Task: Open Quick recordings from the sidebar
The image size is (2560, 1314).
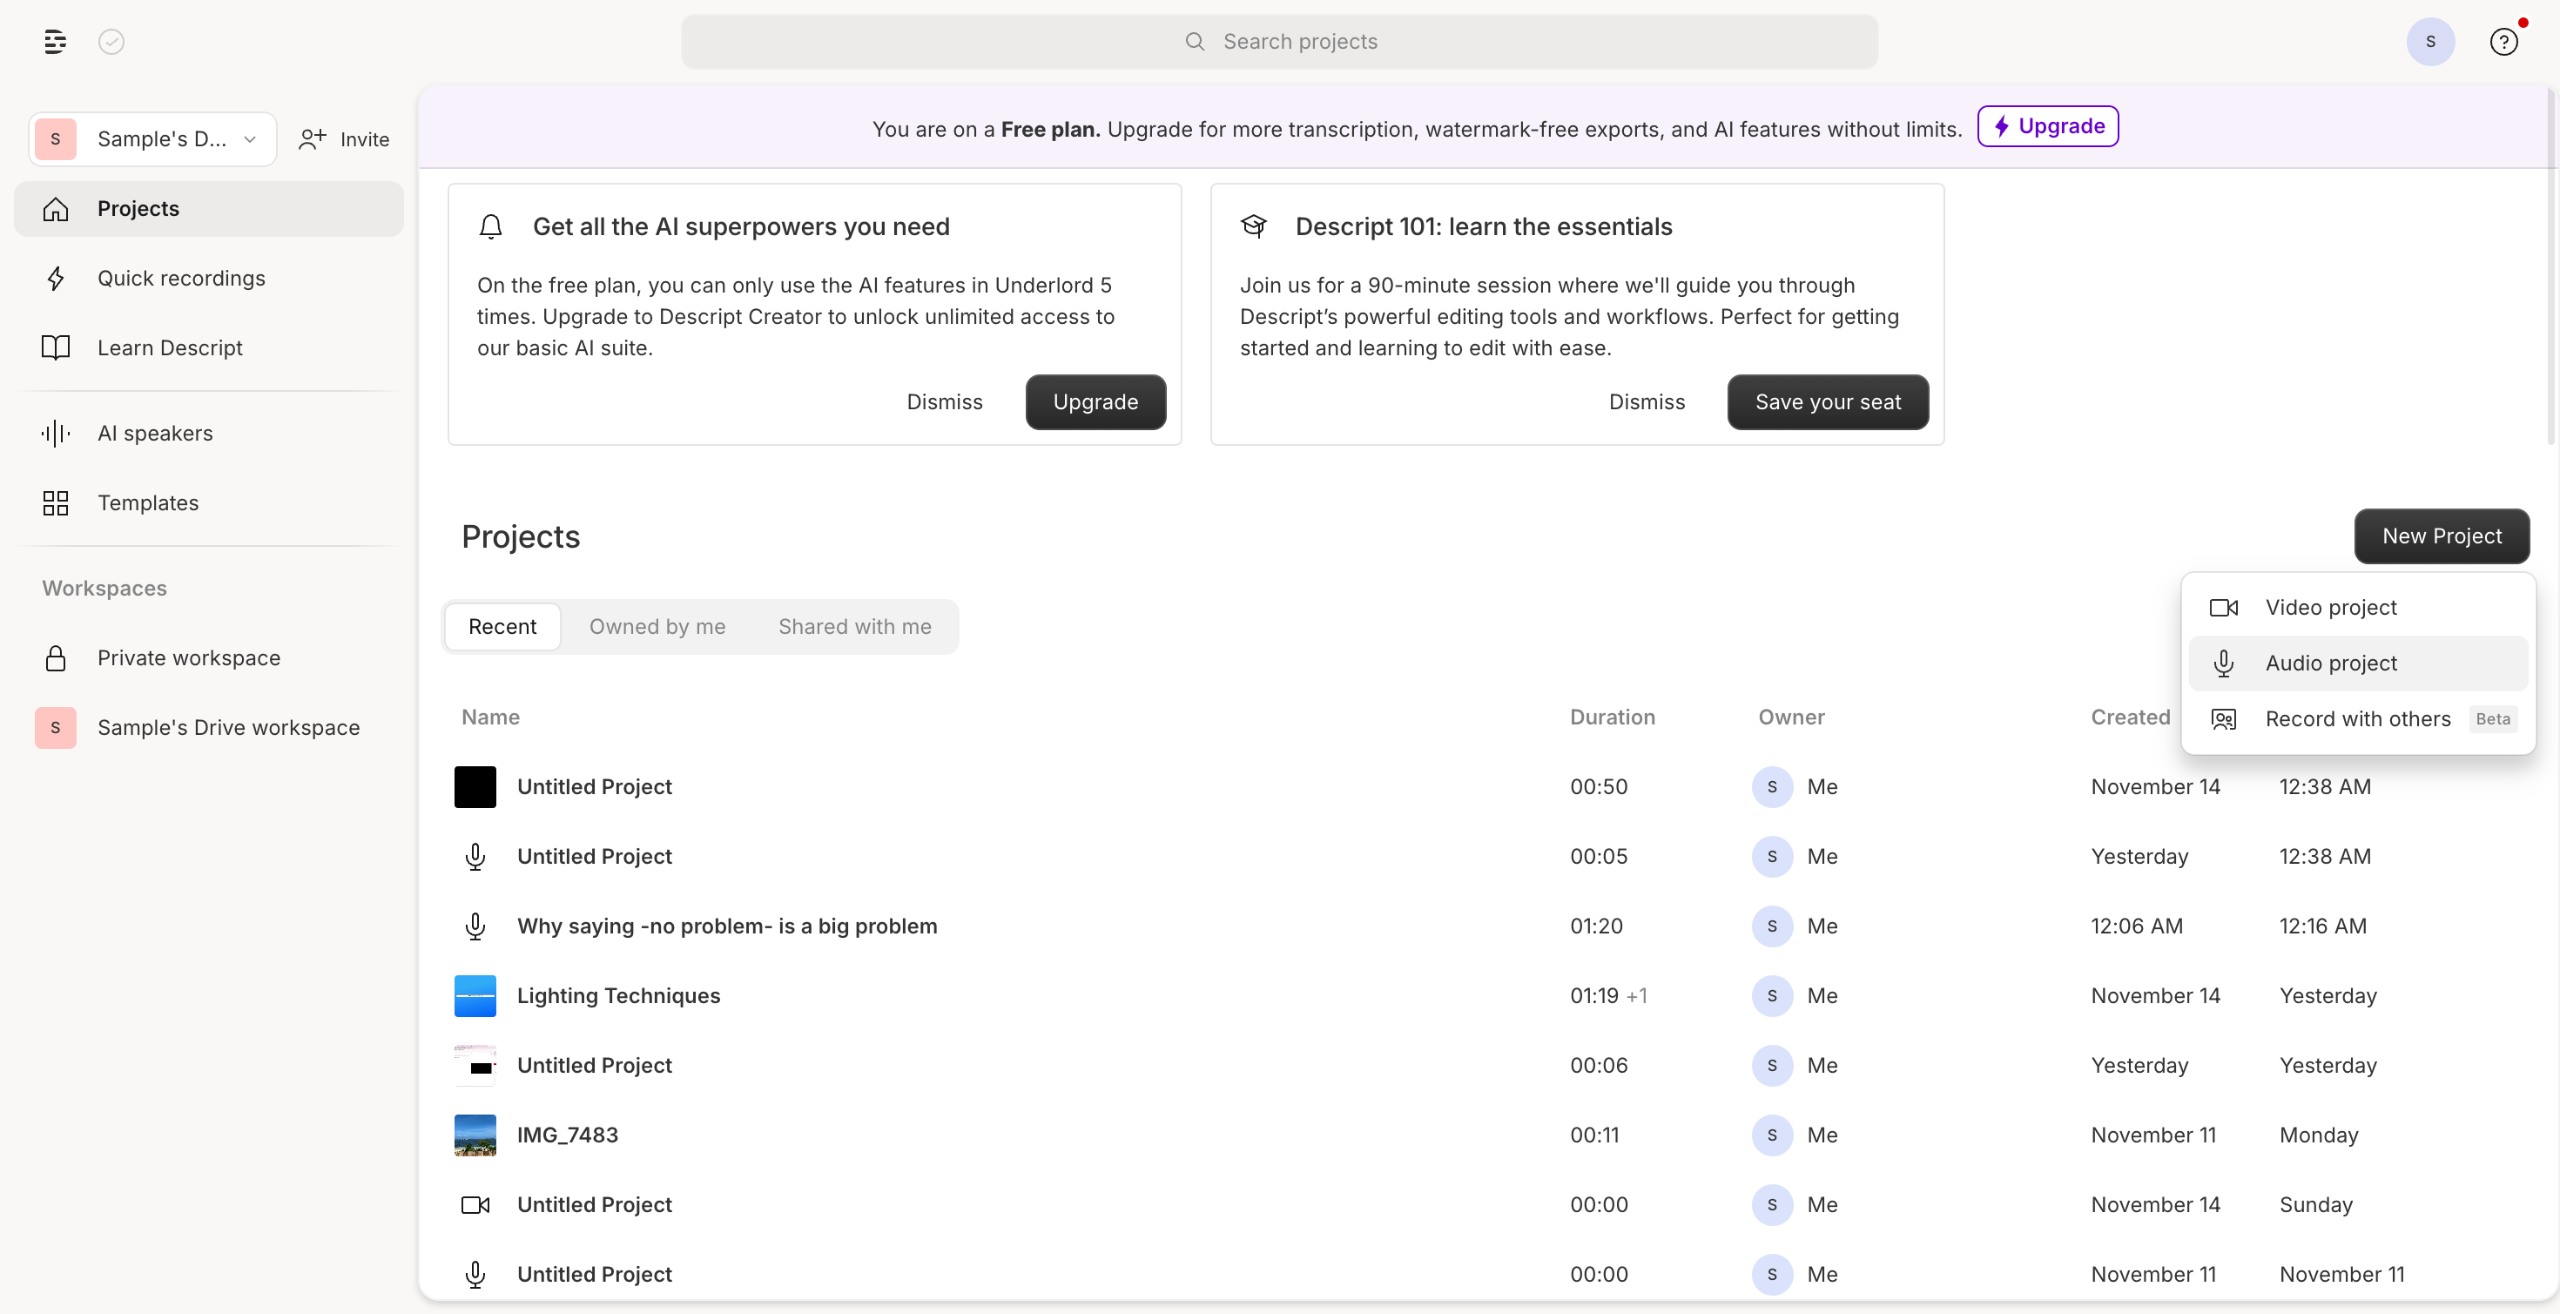Action: point(181,278)
